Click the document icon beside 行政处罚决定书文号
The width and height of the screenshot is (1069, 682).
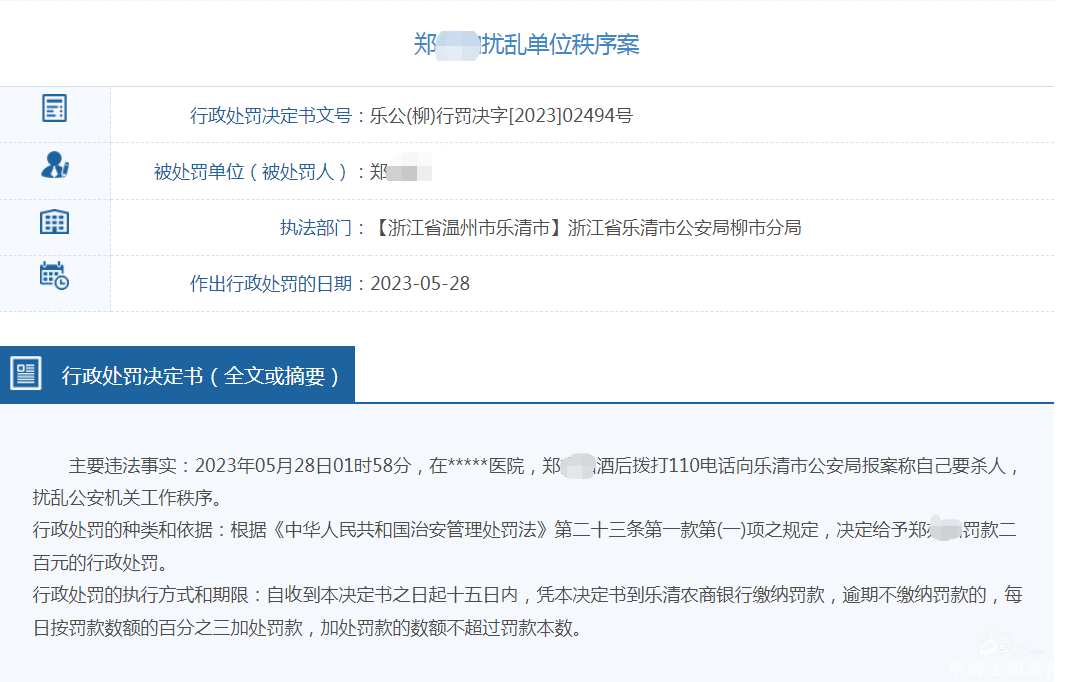click(55, 108)
